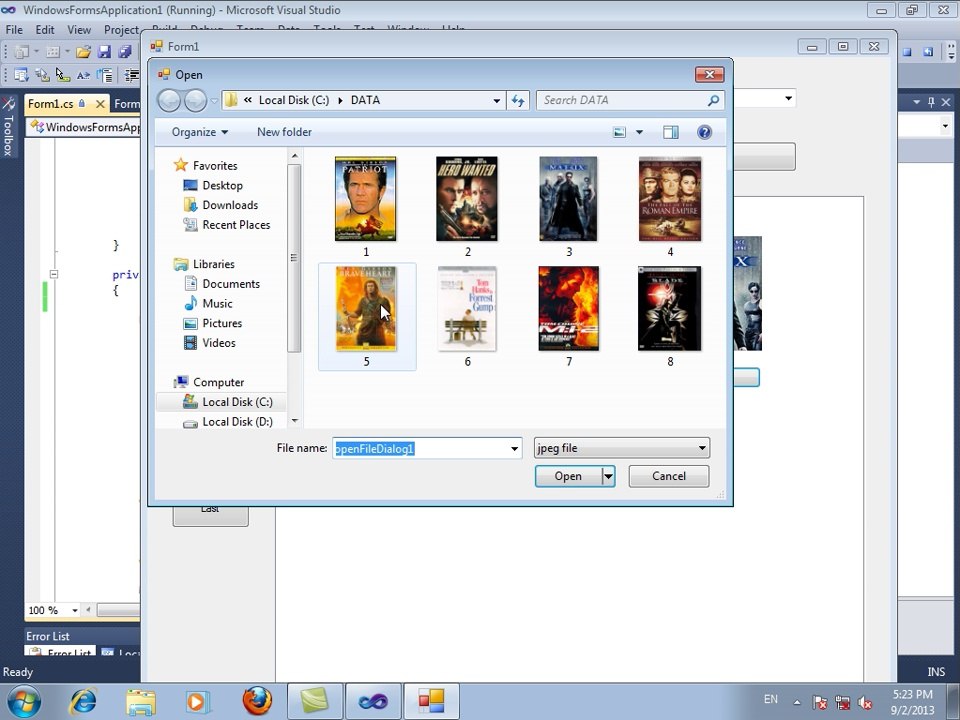
Task: Select thumbnail 3, the Matrix poster
Action: [x=568, y=199]
